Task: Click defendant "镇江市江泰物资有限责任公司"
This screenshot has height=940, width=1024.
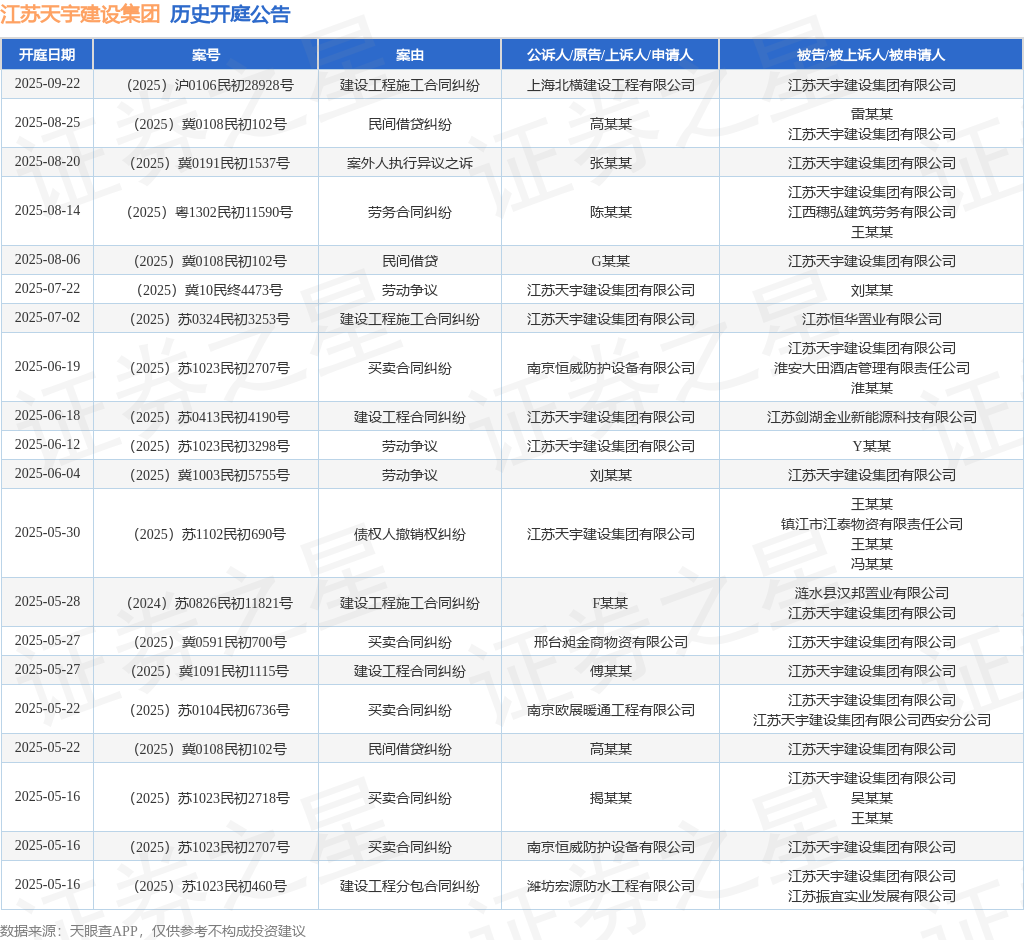Action: coord(872,525)
